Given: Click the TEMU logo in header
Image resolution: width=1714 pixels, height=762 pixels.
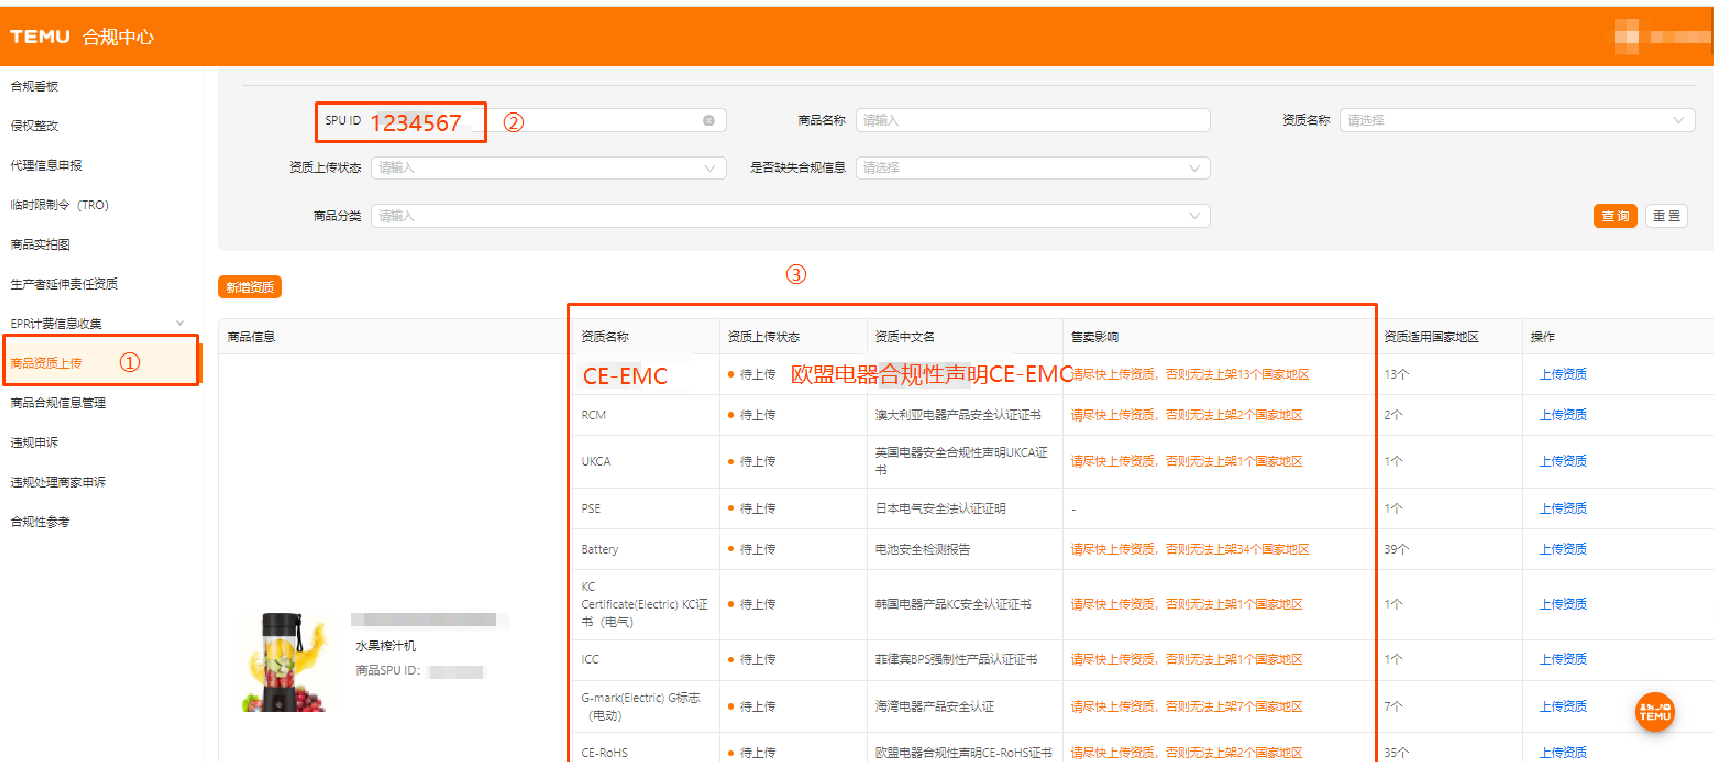Looking at the screenshot, I should (x=40, y=37).
